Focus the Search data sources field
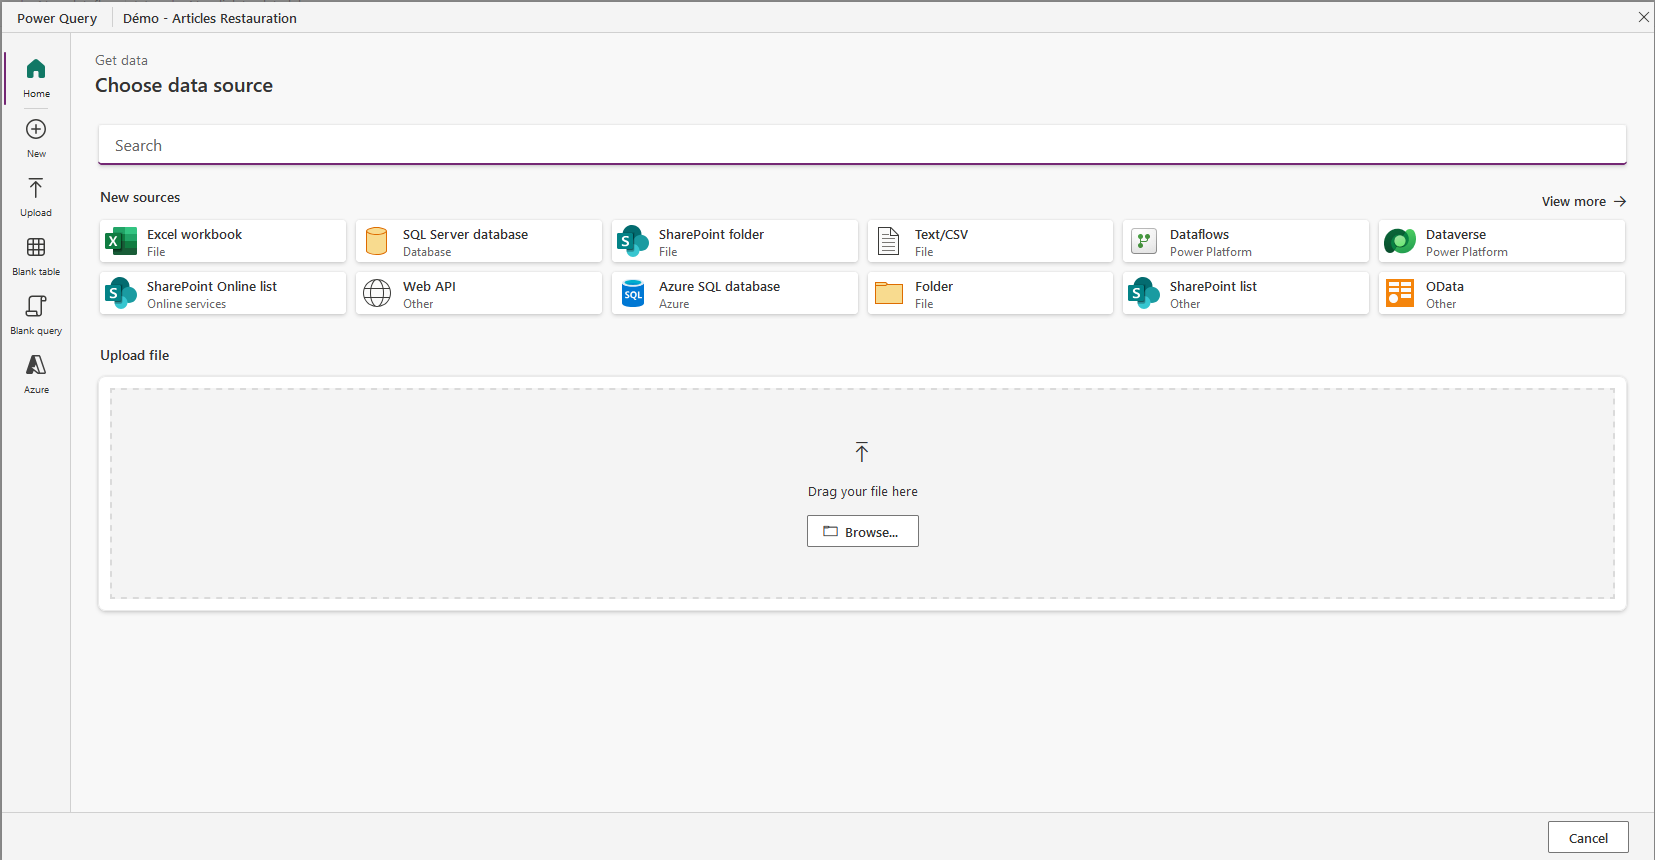The height and width of the screenshot is (860, 1655). pyautogui.click(x=862, y=145)
